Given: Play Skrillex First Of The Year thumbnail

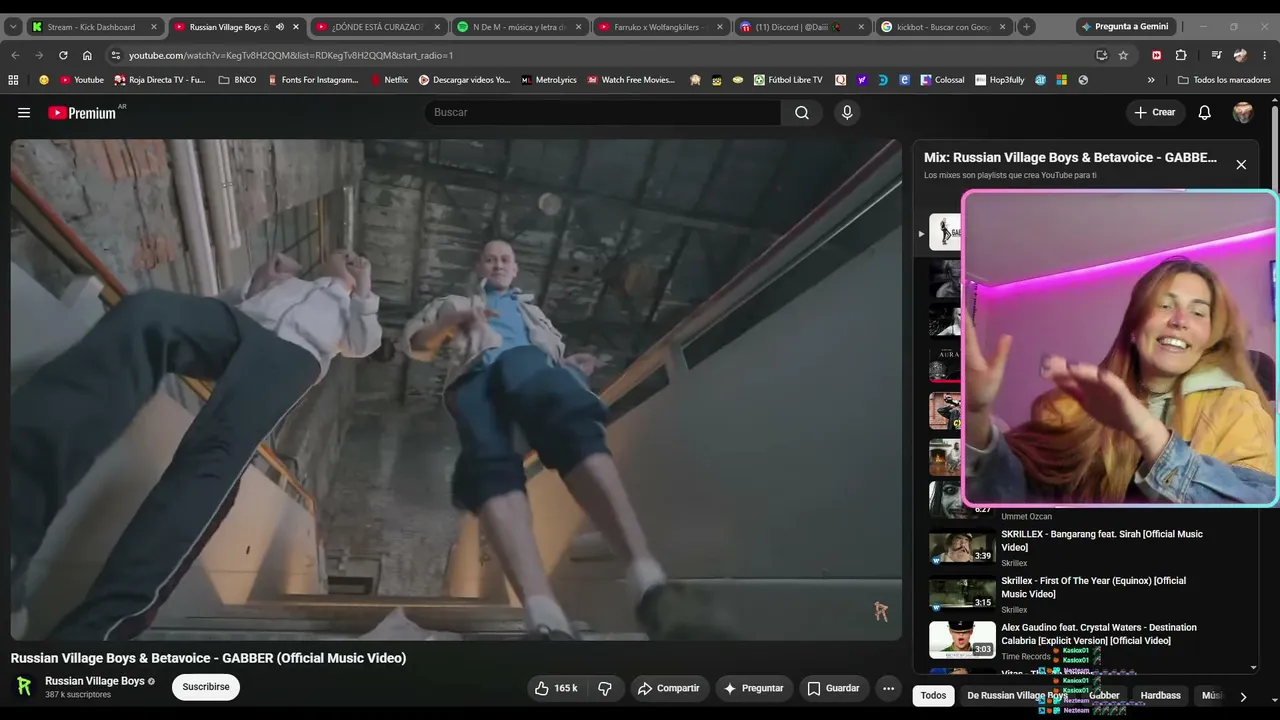Looking at the screenshot, I should click(962, 593).
